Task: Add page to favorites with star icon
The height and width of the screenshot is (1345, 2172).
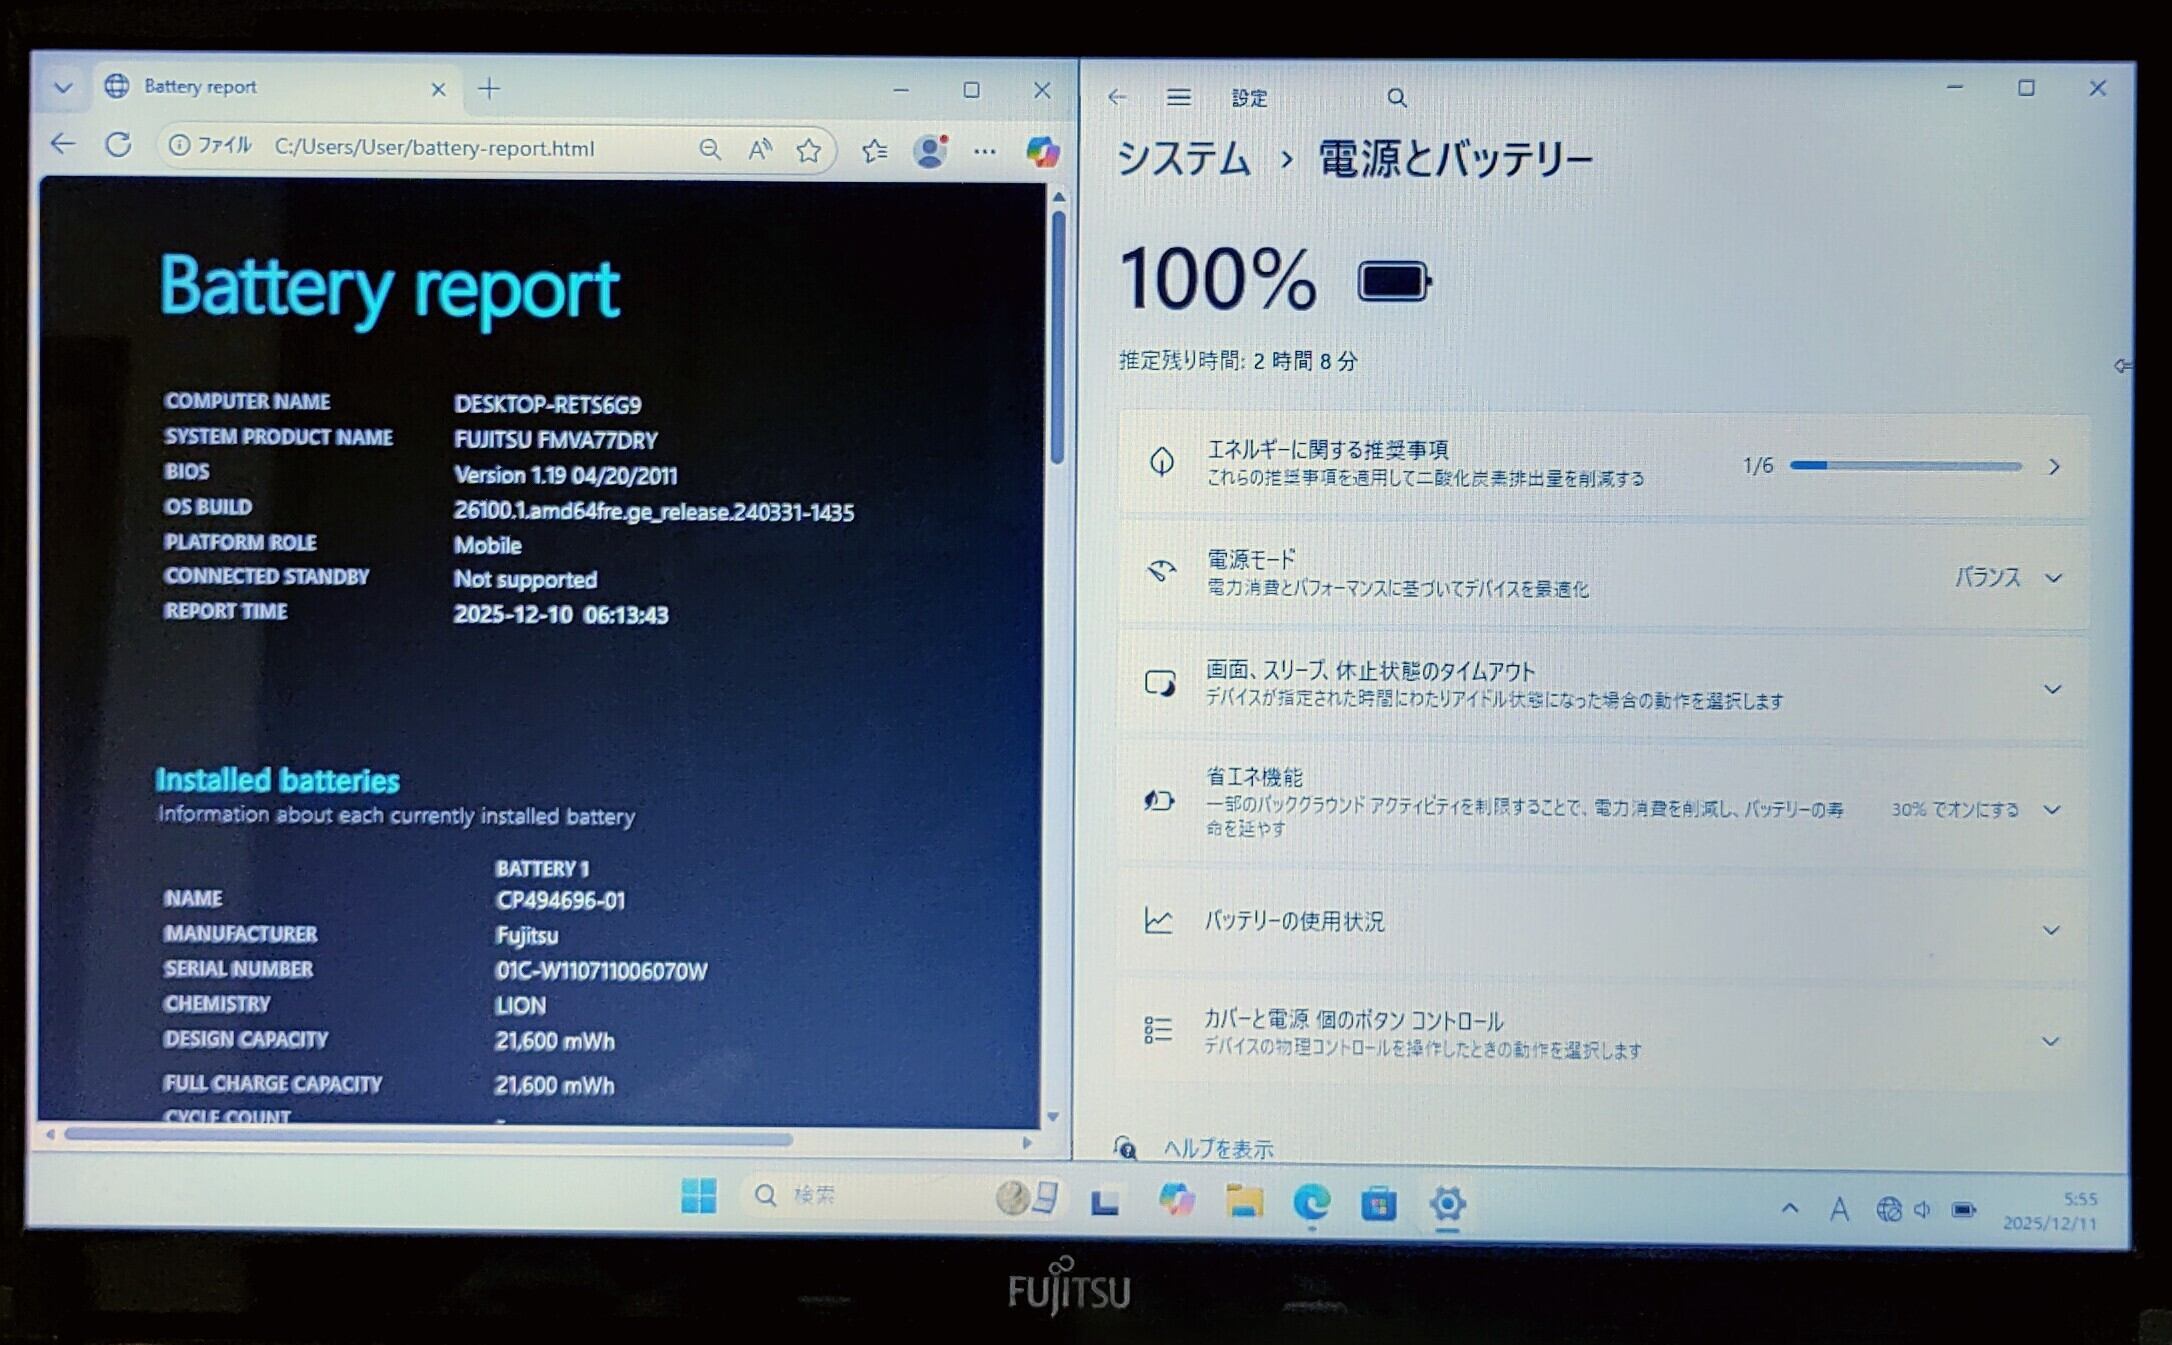Action: (x=808, y=151)
